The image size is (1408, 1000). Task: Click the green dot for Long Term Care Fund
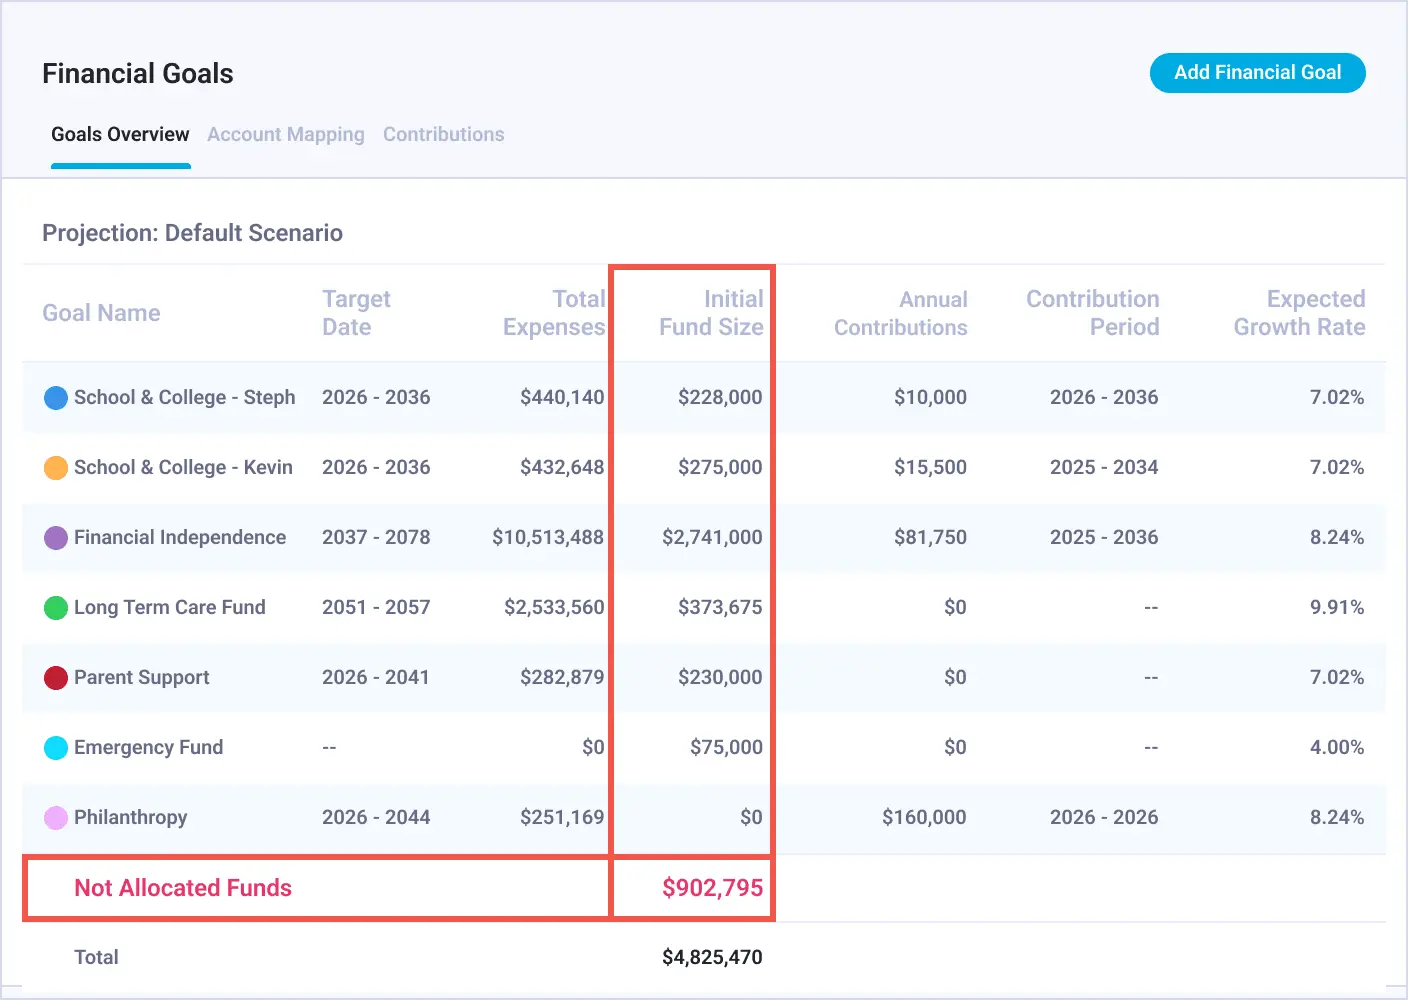pos(56,608)
